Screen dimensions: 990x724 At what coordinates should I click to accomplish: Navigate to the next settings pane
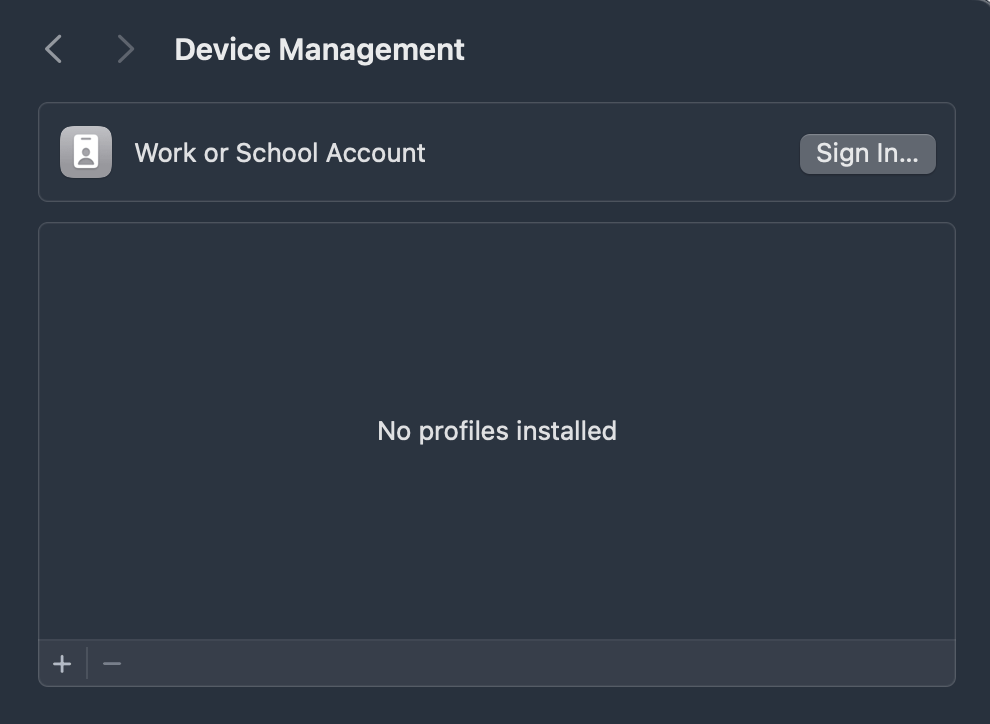coord(125,49)
